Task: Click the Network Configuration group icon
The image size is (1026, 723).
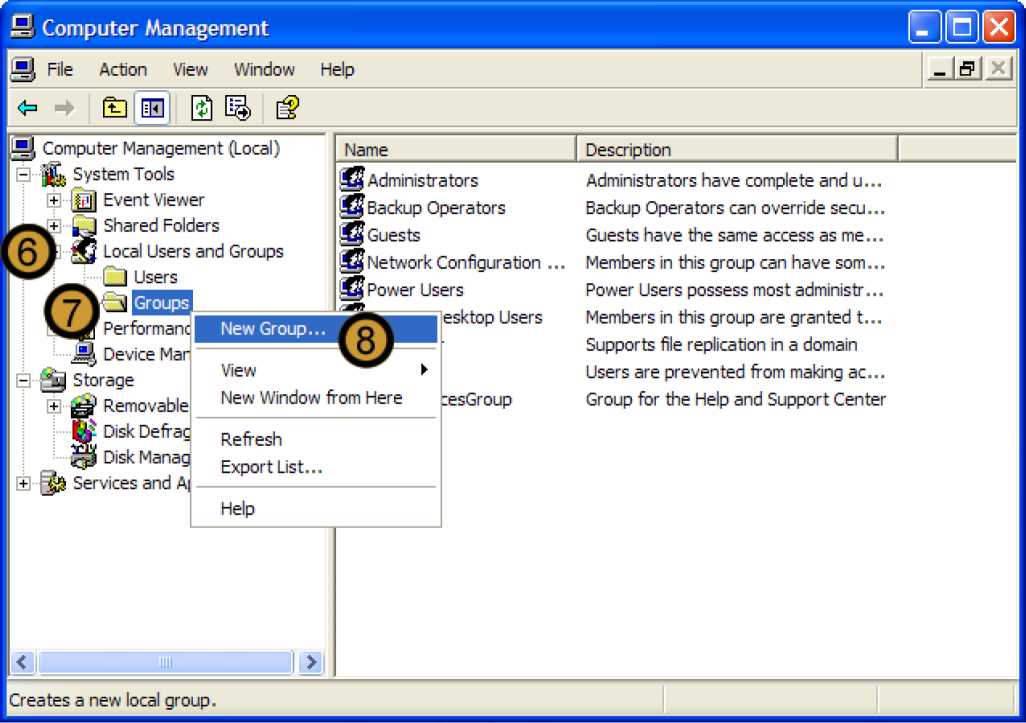Action: [352, 262]
